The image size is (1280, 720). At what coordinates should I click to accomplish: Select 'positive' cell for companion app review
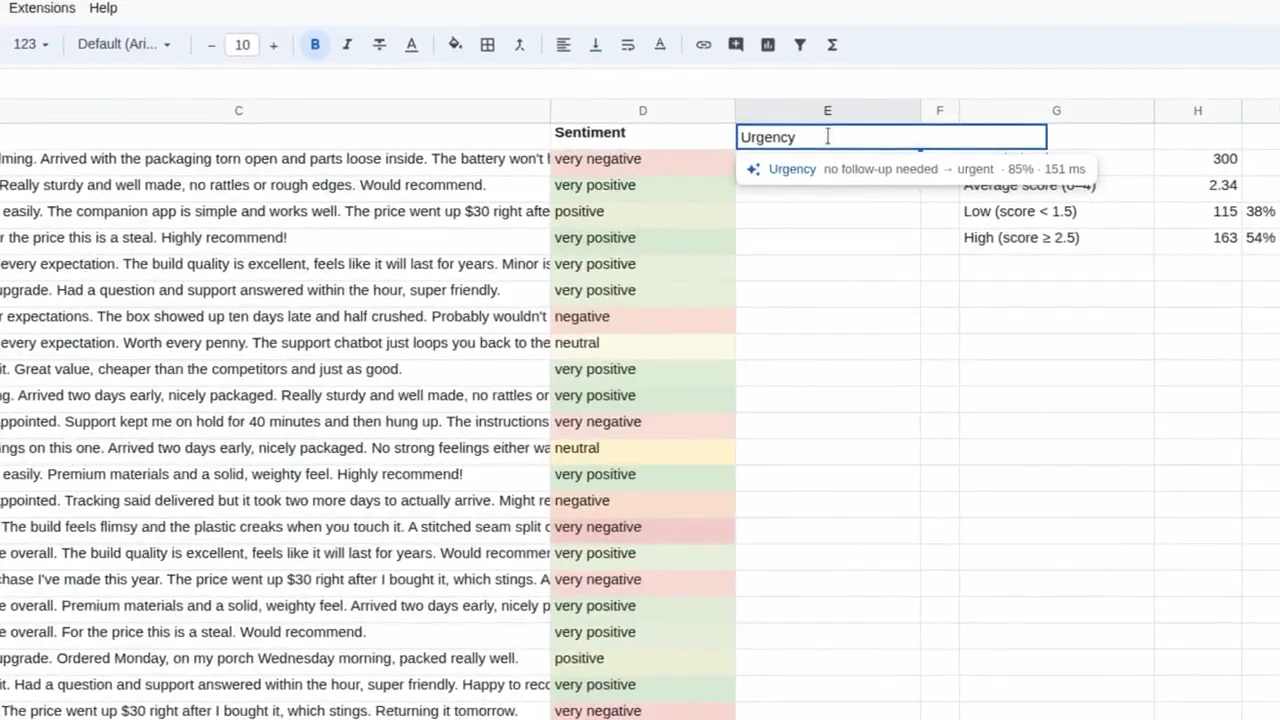point(642,211)
